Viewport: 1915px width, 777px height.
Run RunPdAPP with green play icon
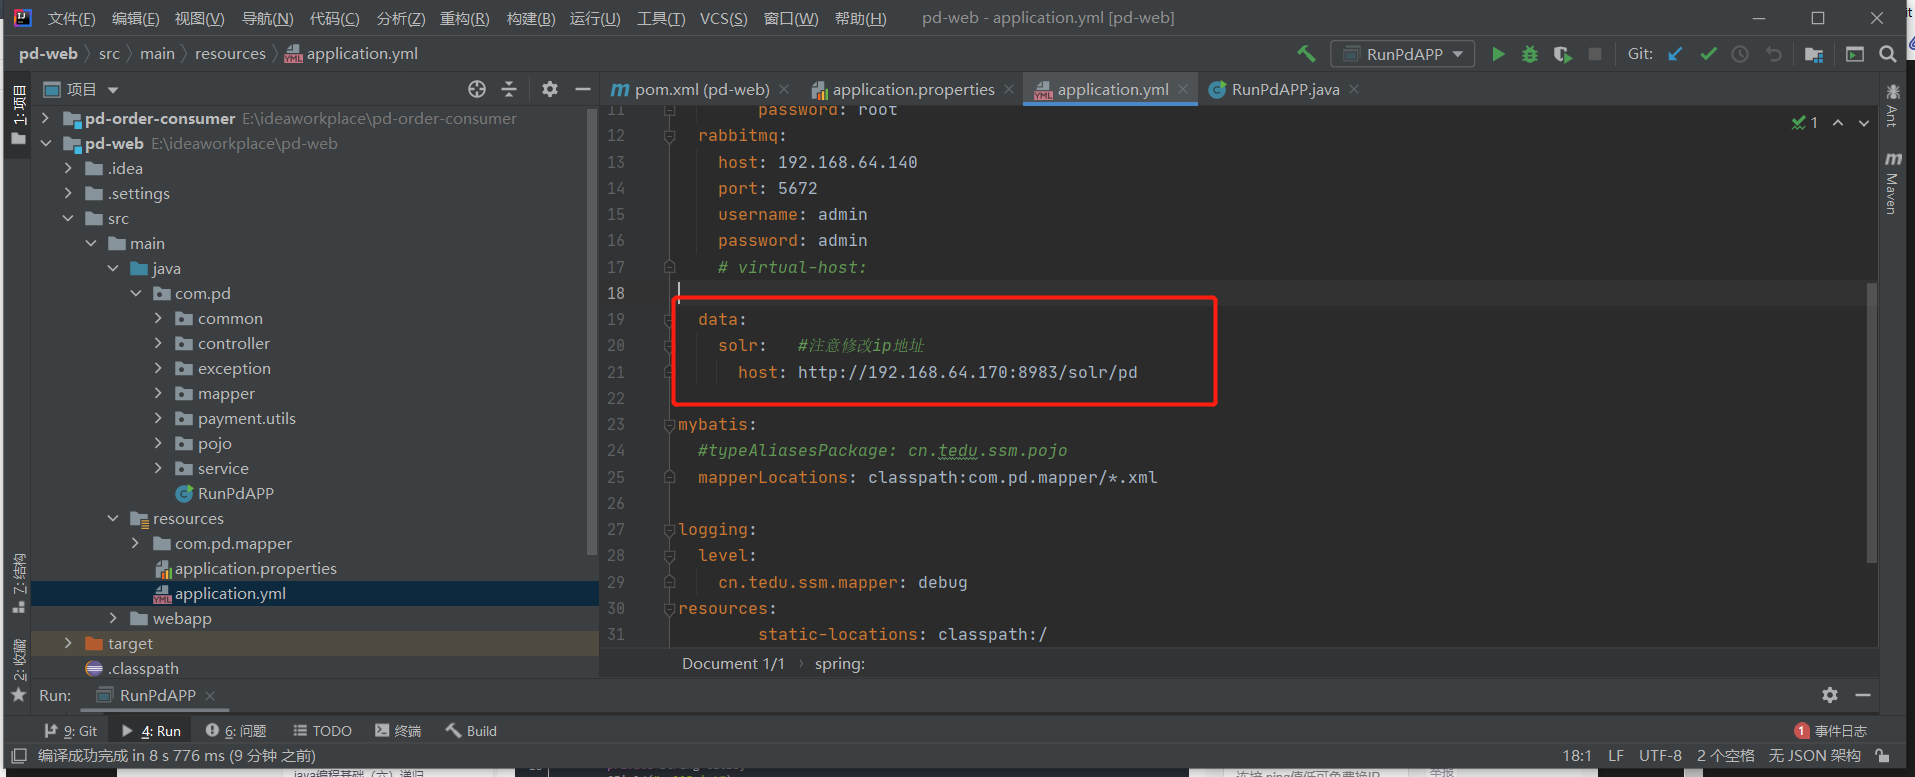(x=1498, y=54)
